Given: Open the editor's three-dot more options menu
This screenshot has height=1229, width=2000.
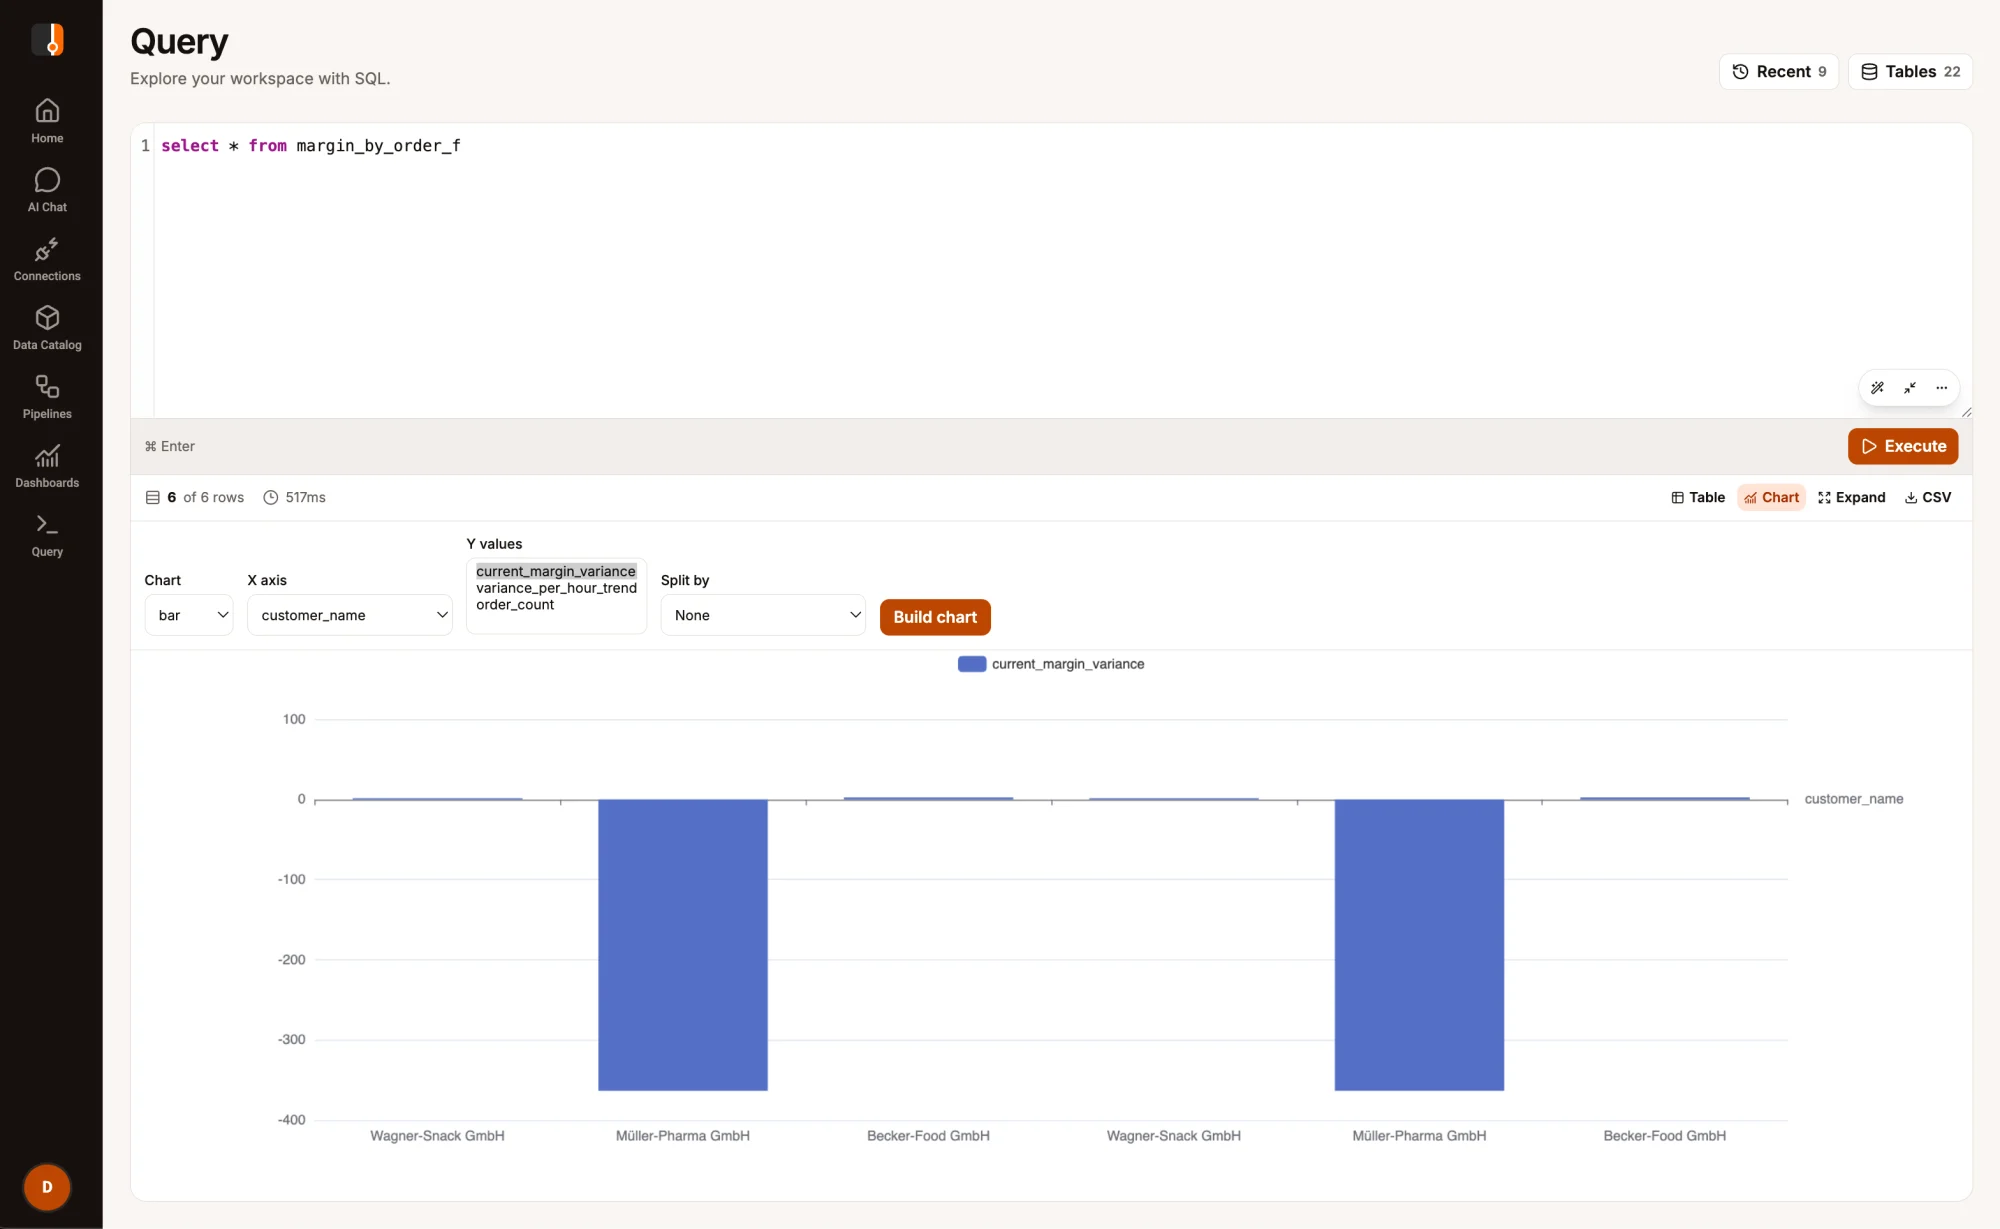Looking at the screenshot, I should pyautogui.click(x=1942, y=388).
